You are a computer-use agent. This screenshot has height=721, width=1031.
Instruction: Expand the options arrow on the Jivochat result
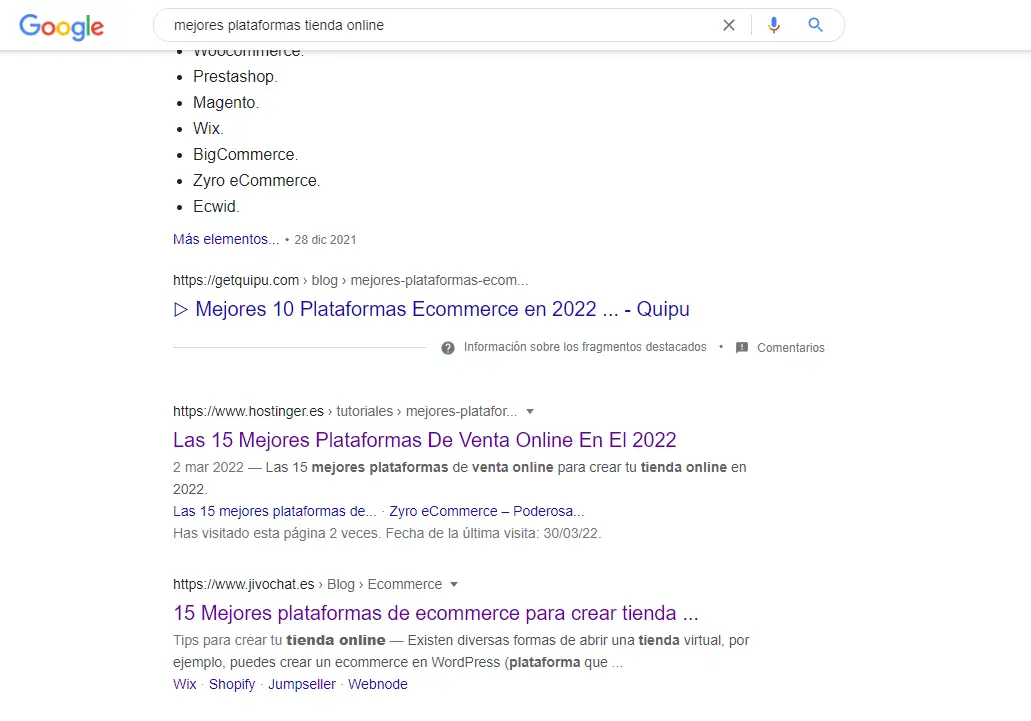(x=455, y=584)
